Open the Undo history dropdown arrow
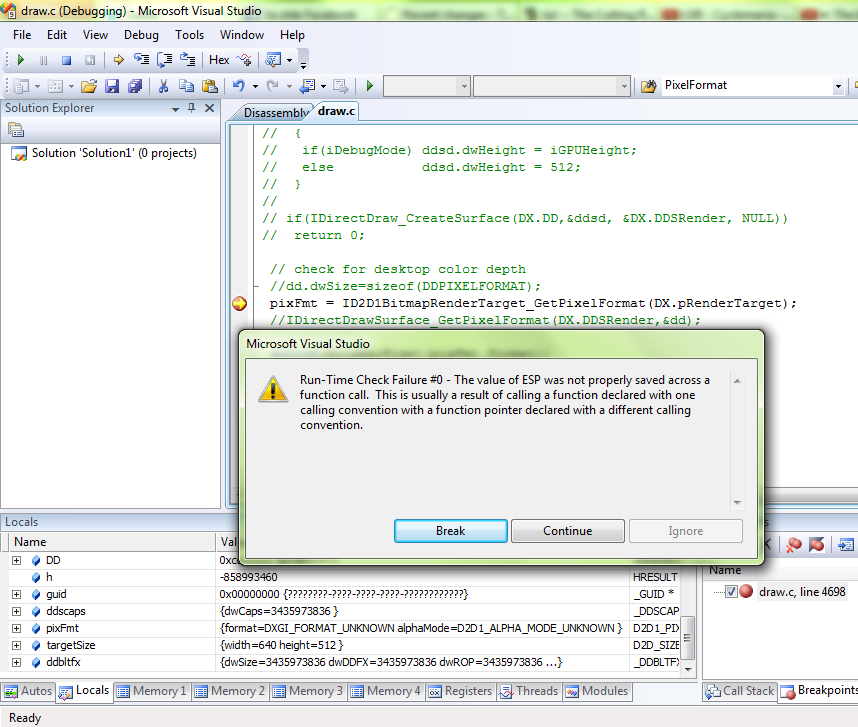The width and height of the screenshot is (858, 727). (255, 86)
